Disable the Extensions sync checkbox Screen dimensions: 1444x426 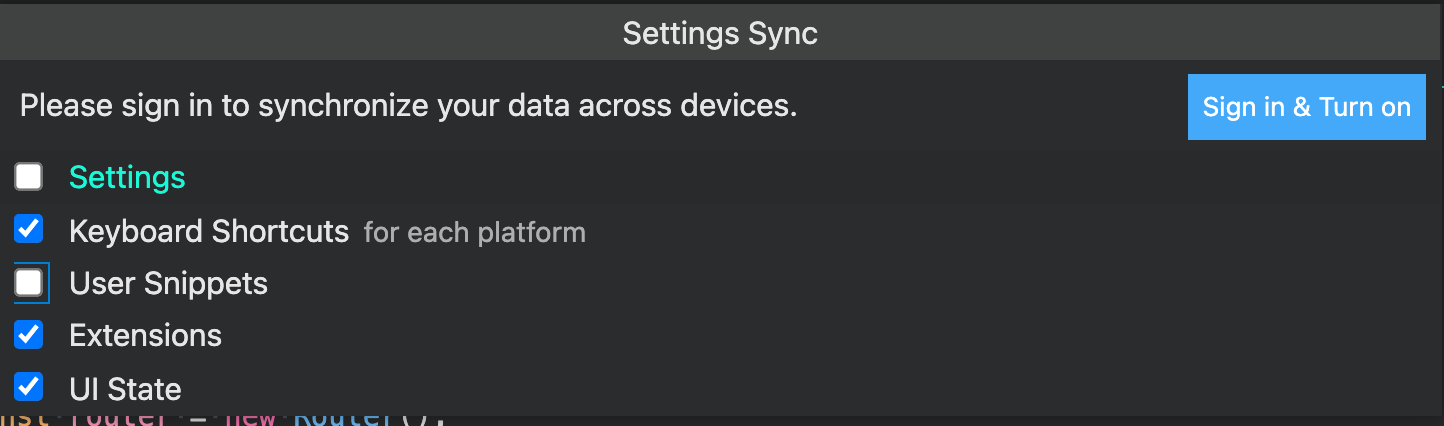(29, 335)
